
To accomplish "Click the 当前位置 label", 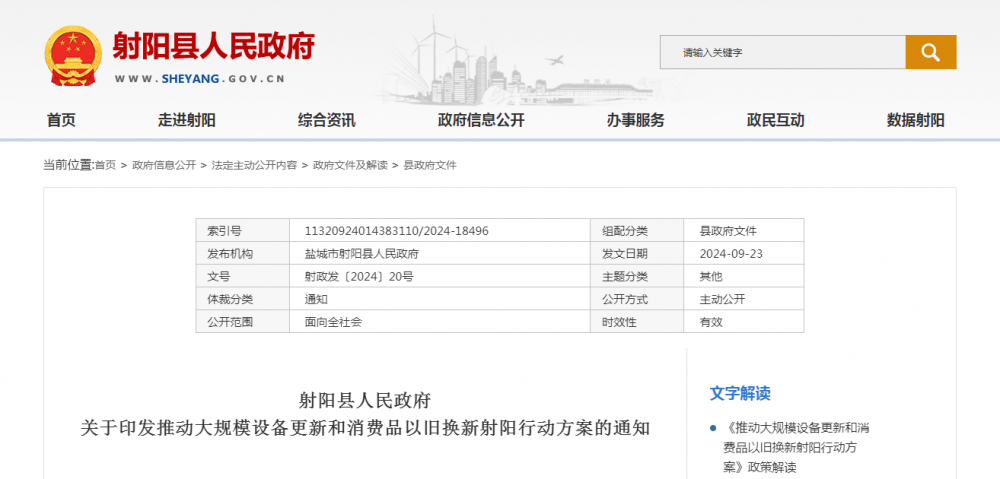I will (69, 165).
